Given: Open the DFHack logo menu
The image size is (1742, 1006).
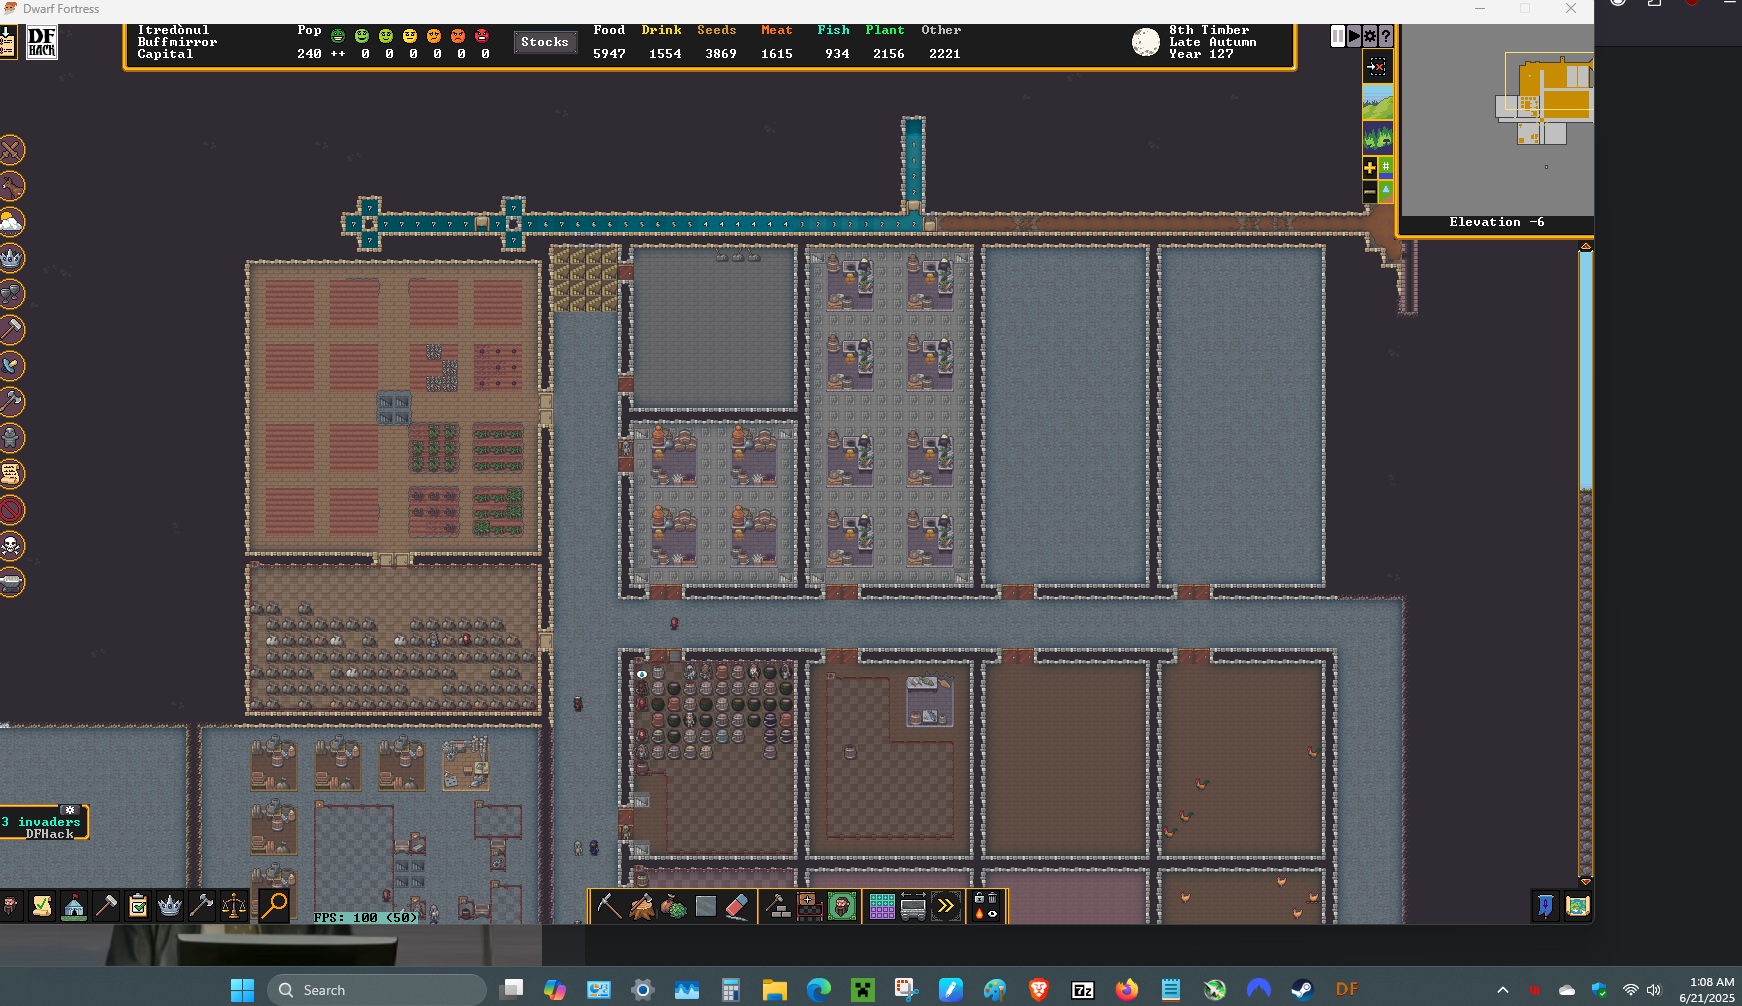Looking at the screenshot, I should tap(41, 42).
